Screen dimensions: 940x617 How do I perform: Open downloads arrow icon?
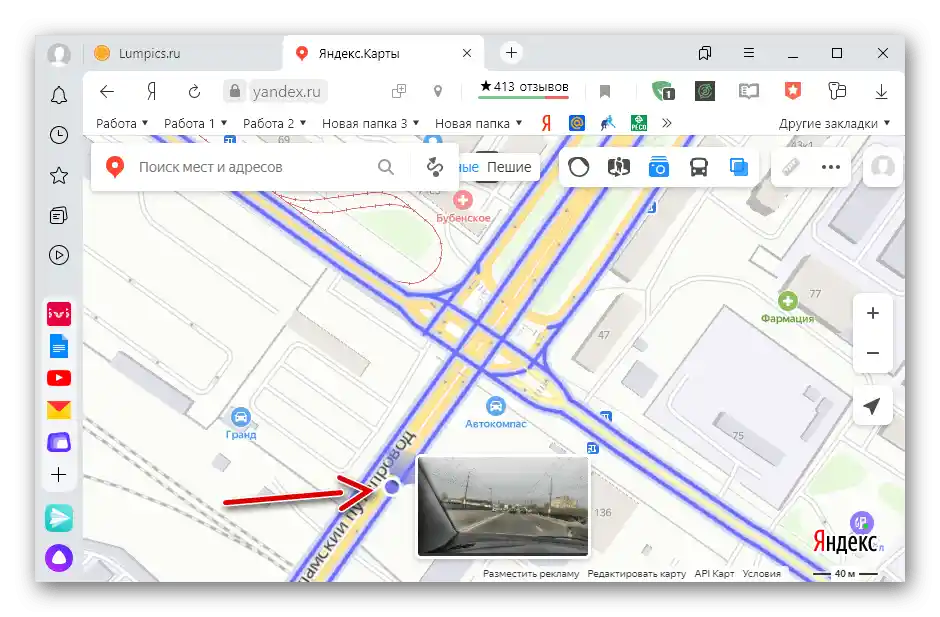pyautogui.click(x=881, y=92)
